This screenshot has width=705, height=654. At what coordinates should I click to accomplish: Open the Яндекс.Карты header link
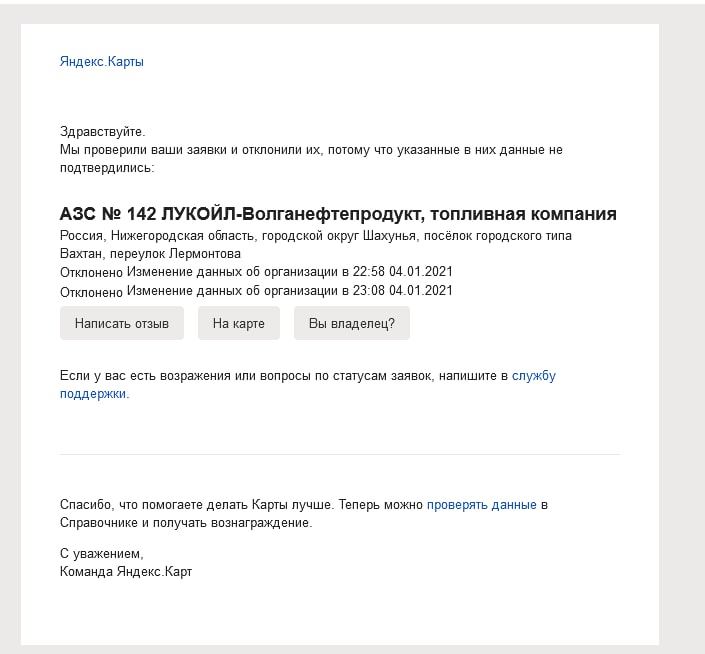[x=102, y=62]
